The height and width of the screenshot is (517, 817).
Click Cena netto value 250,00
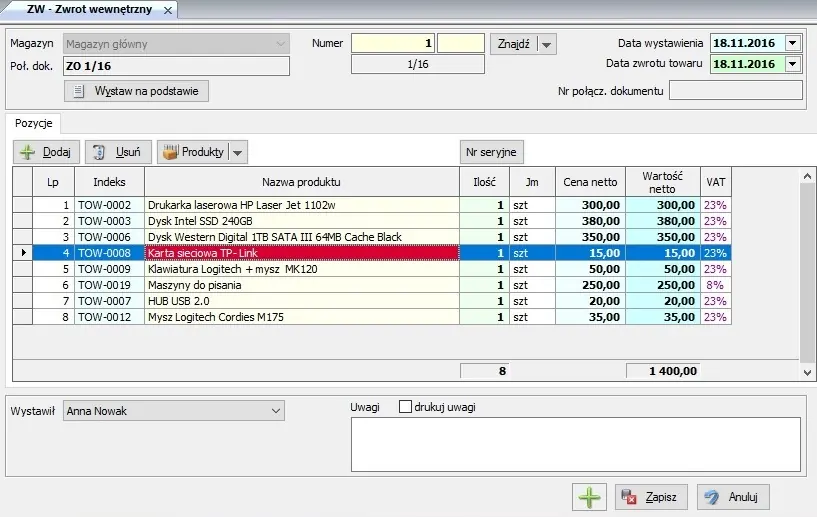tap(590, 285)
